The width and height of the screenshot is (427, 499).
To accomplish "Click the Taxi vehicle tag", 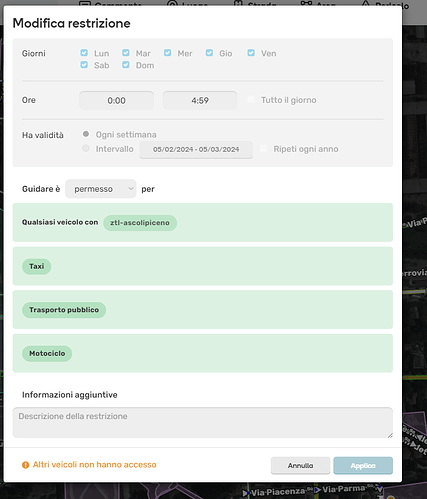I will (36, 266).
